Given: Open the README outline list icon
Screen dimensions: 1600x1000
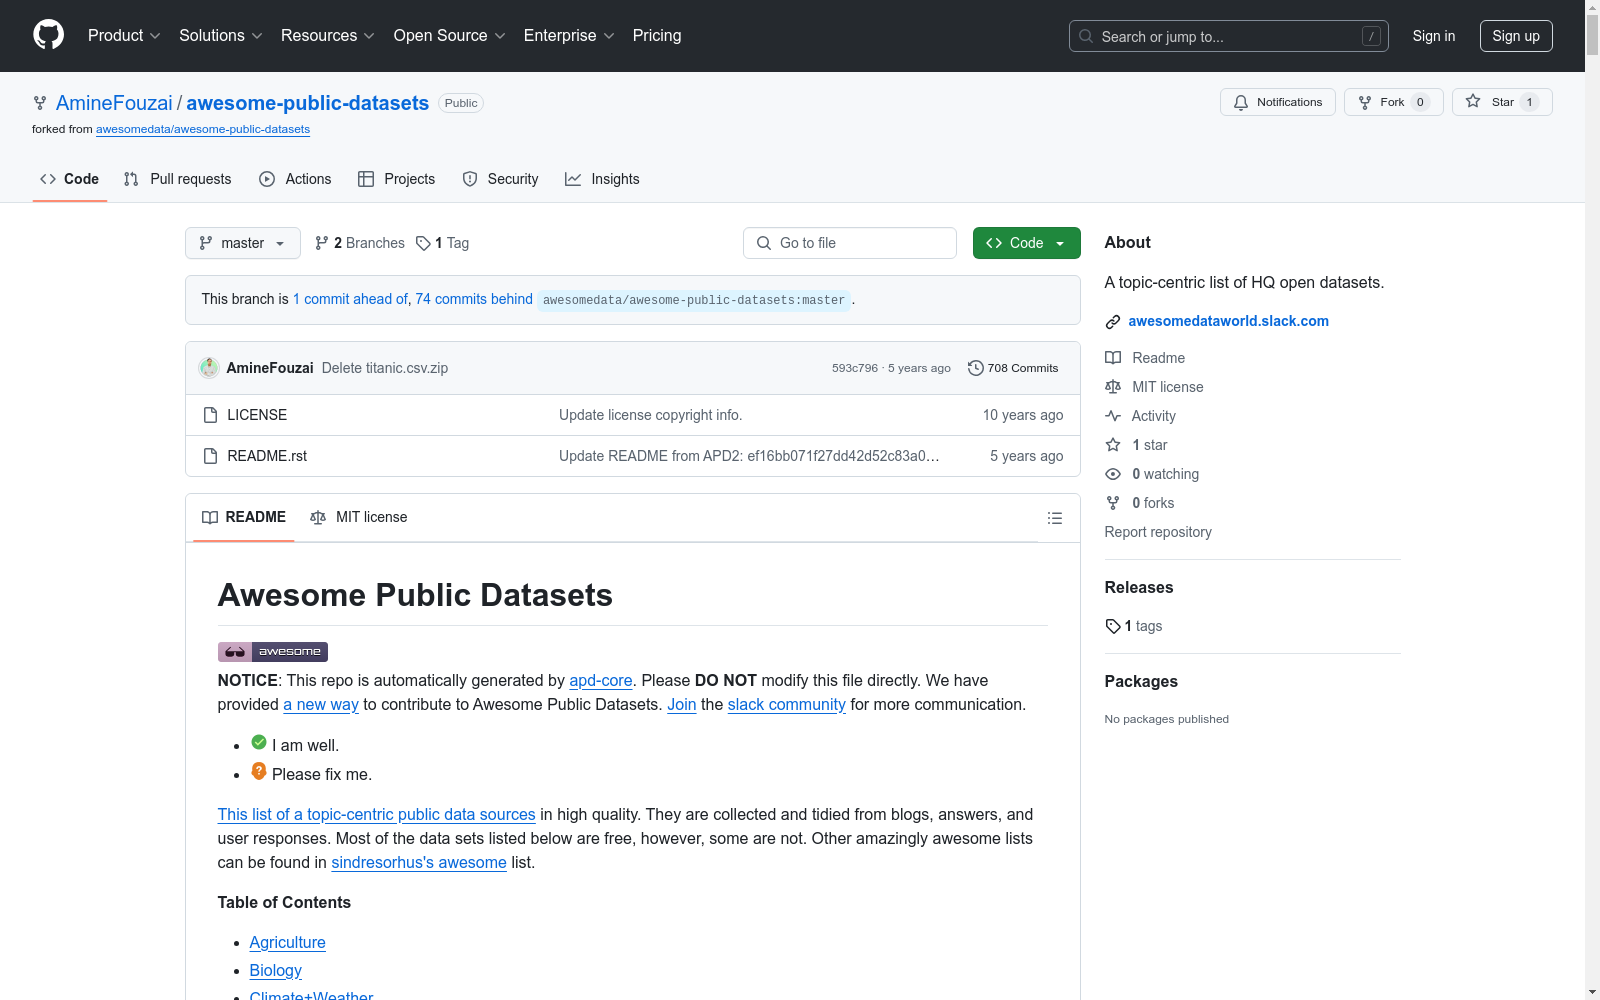Looking at the screenshot, I should point(1054,518).
